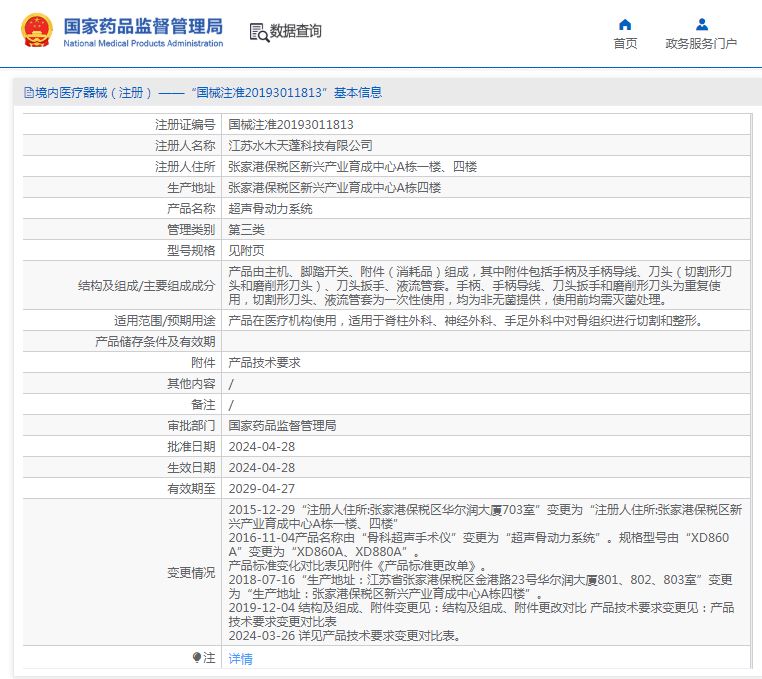Select 江苏水木天蓬科技有限公司 registrant name
Image resolution: width=762 pixels, height=679 pixels.
300,146
